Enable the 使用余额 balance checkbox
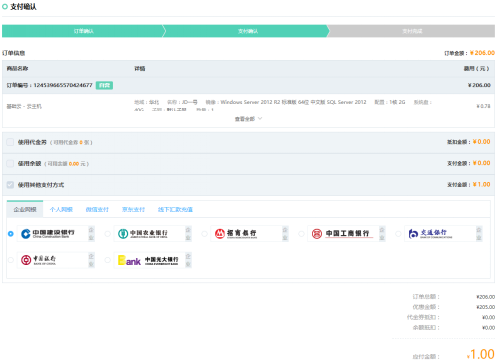Viewport: 499px width, 364px height. pyautogui.click(x=10, y=164)
